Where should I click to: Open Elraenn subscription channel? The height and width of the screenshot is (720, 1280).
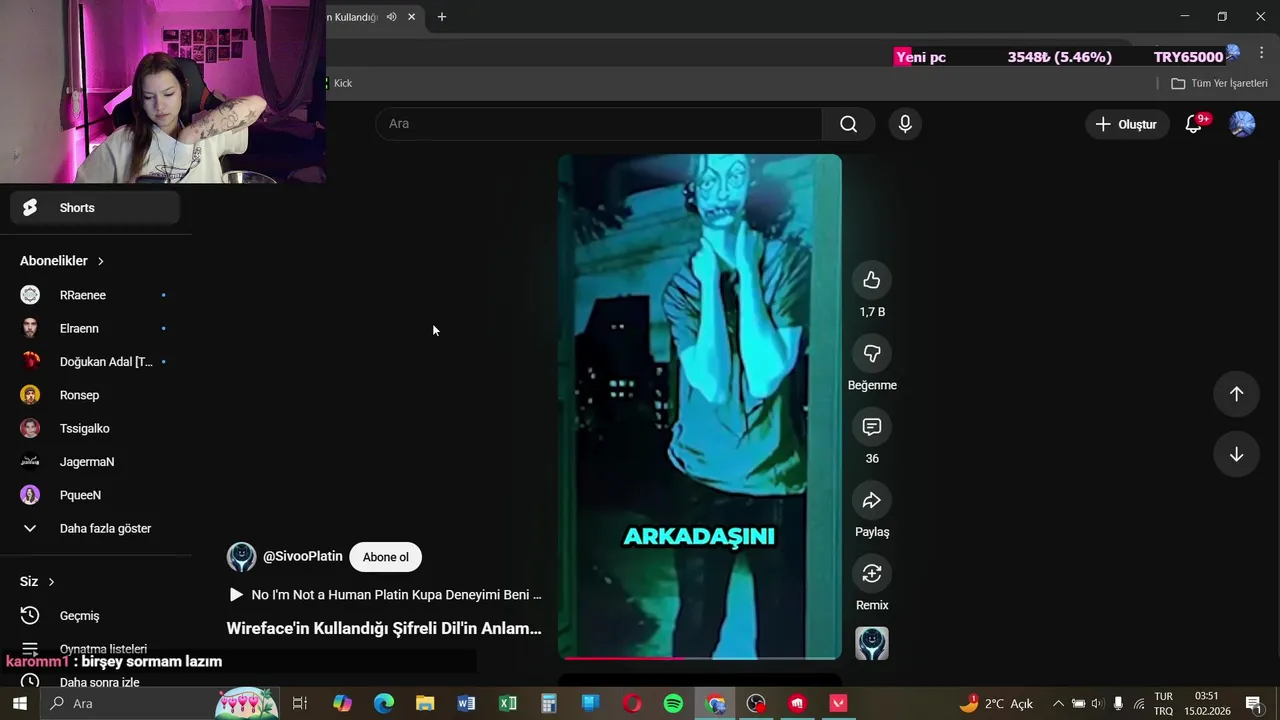[95, 328]
